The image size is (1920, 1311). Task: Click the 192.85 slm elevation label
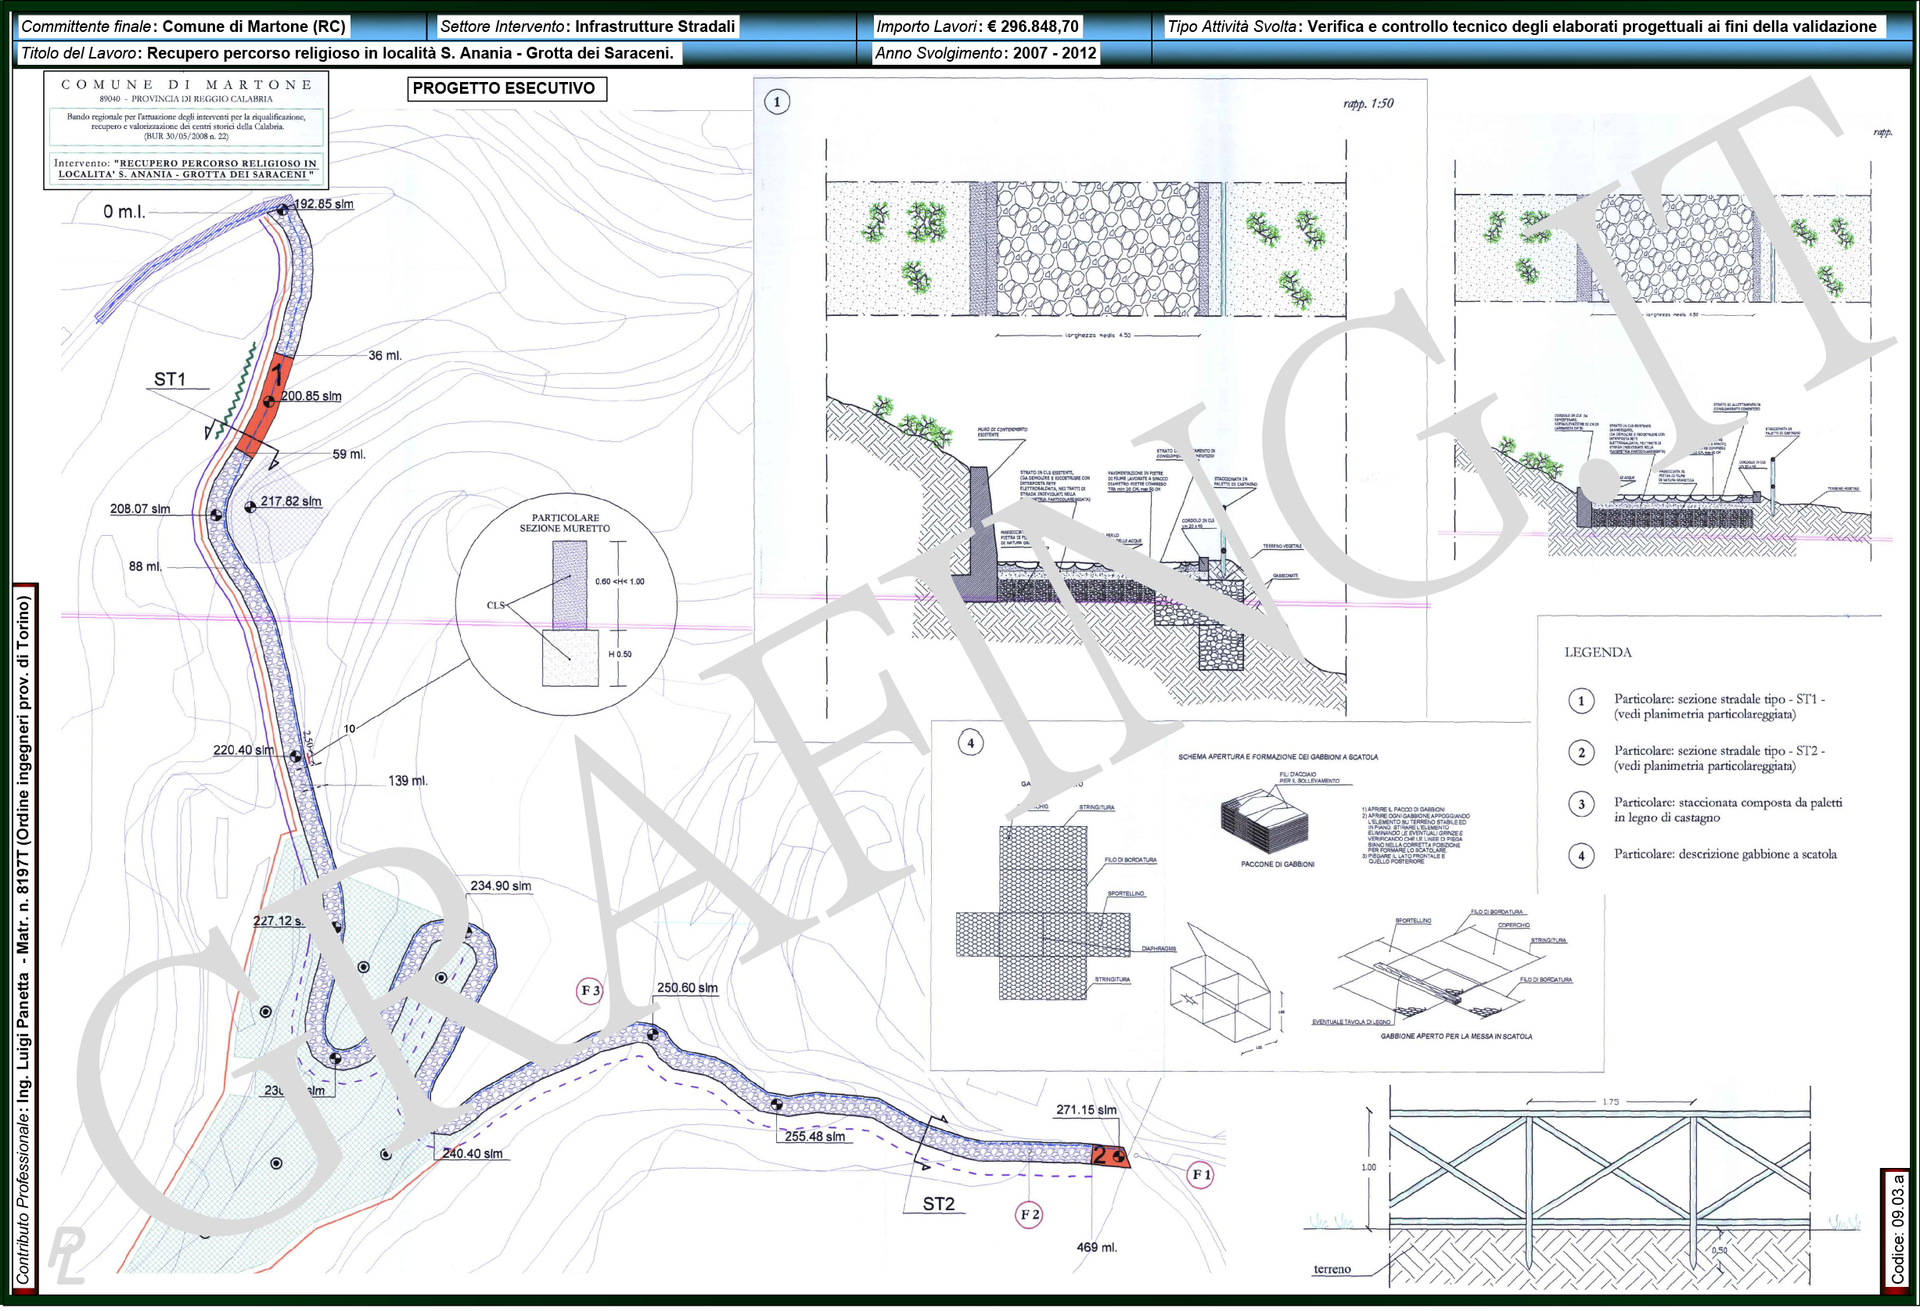click(x=324, y=204)
